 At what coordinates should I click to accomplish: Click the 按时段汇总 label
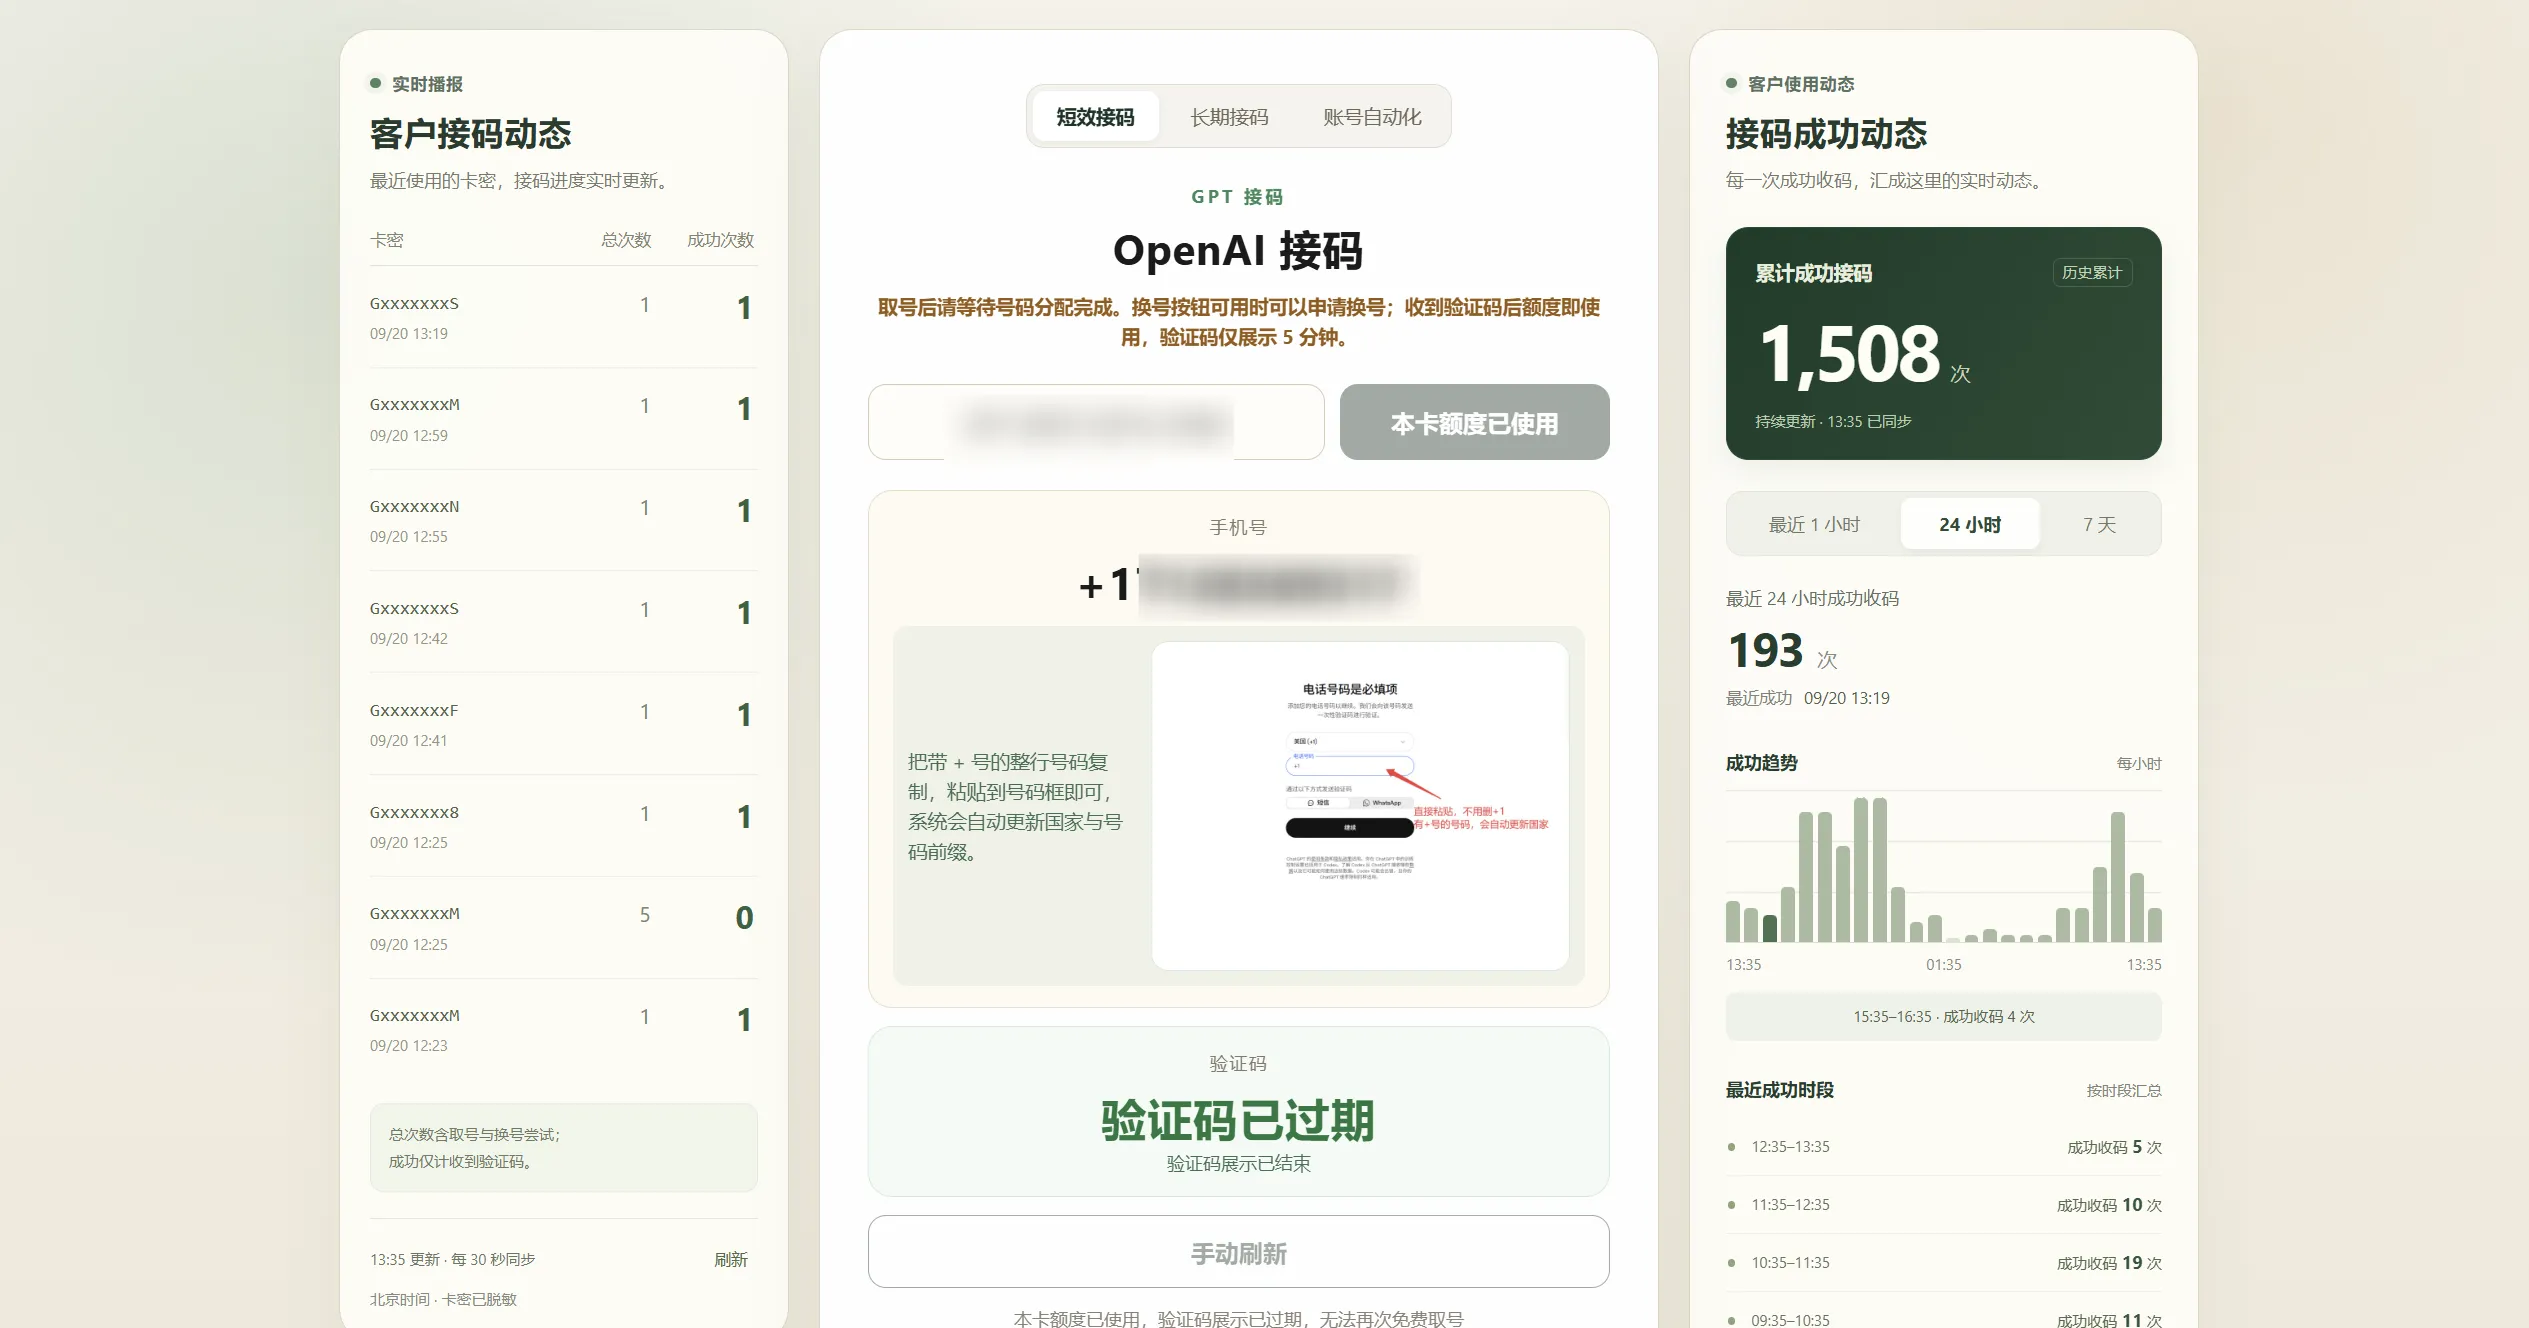tap(2123, 1090)
